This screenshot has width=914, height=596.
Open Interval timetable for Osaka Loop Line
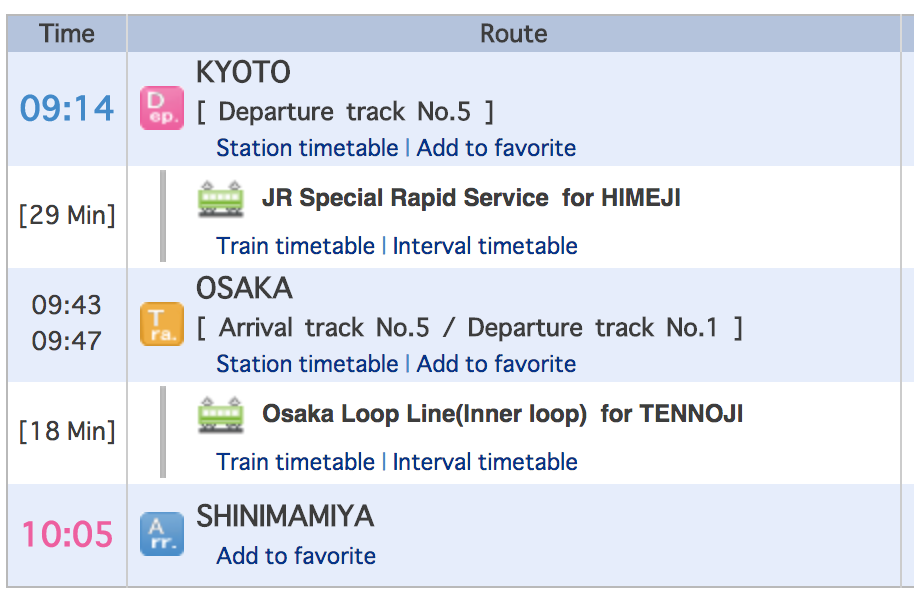tap(485, 462)
